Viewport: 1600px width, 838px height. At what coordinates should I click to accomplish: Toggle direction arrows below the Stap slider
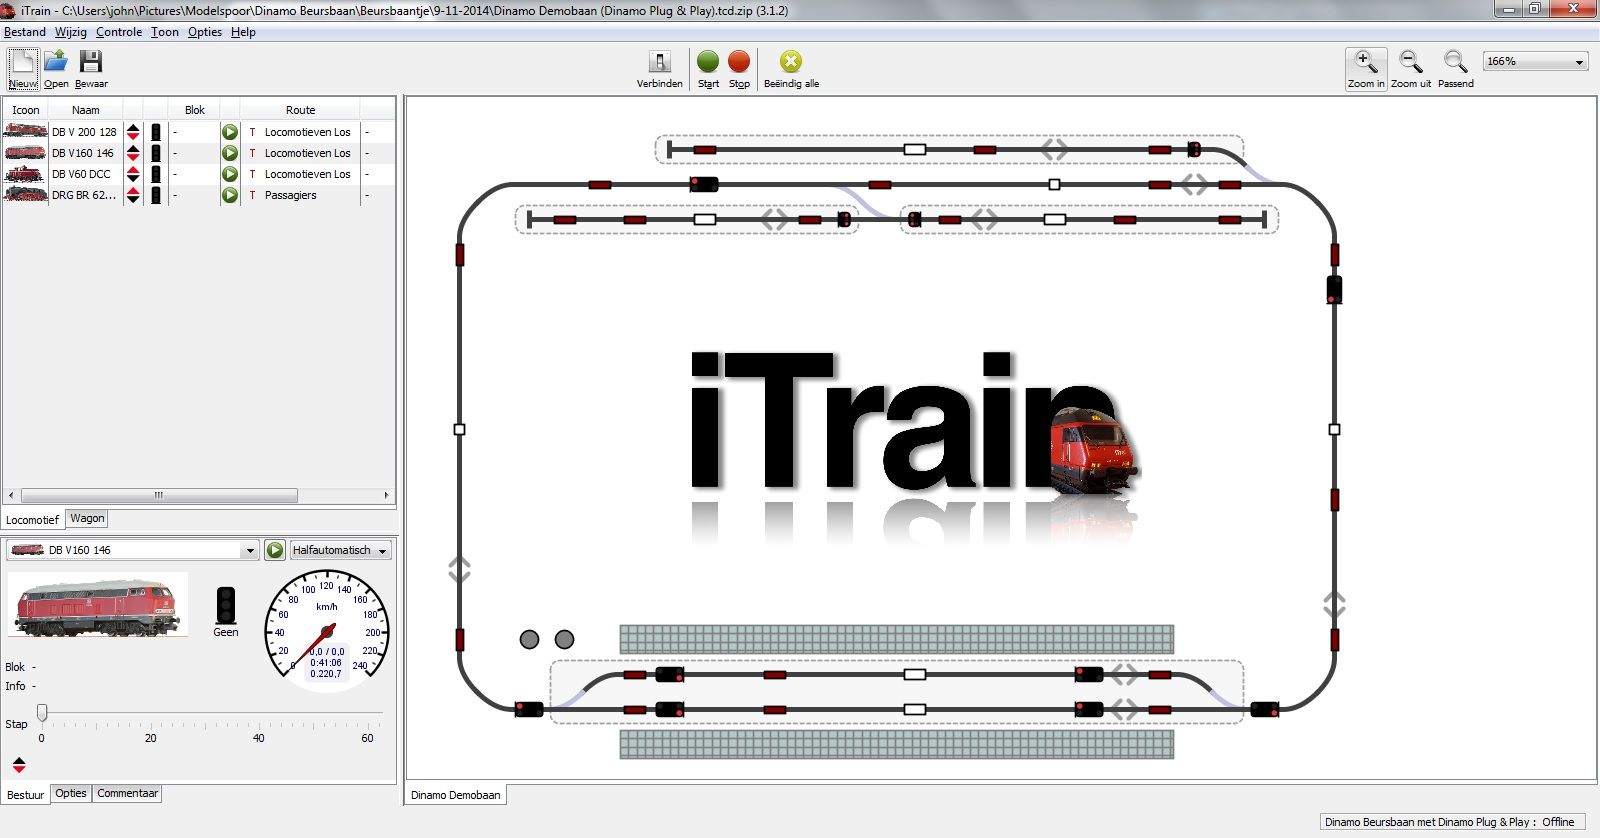coord(19,765)
